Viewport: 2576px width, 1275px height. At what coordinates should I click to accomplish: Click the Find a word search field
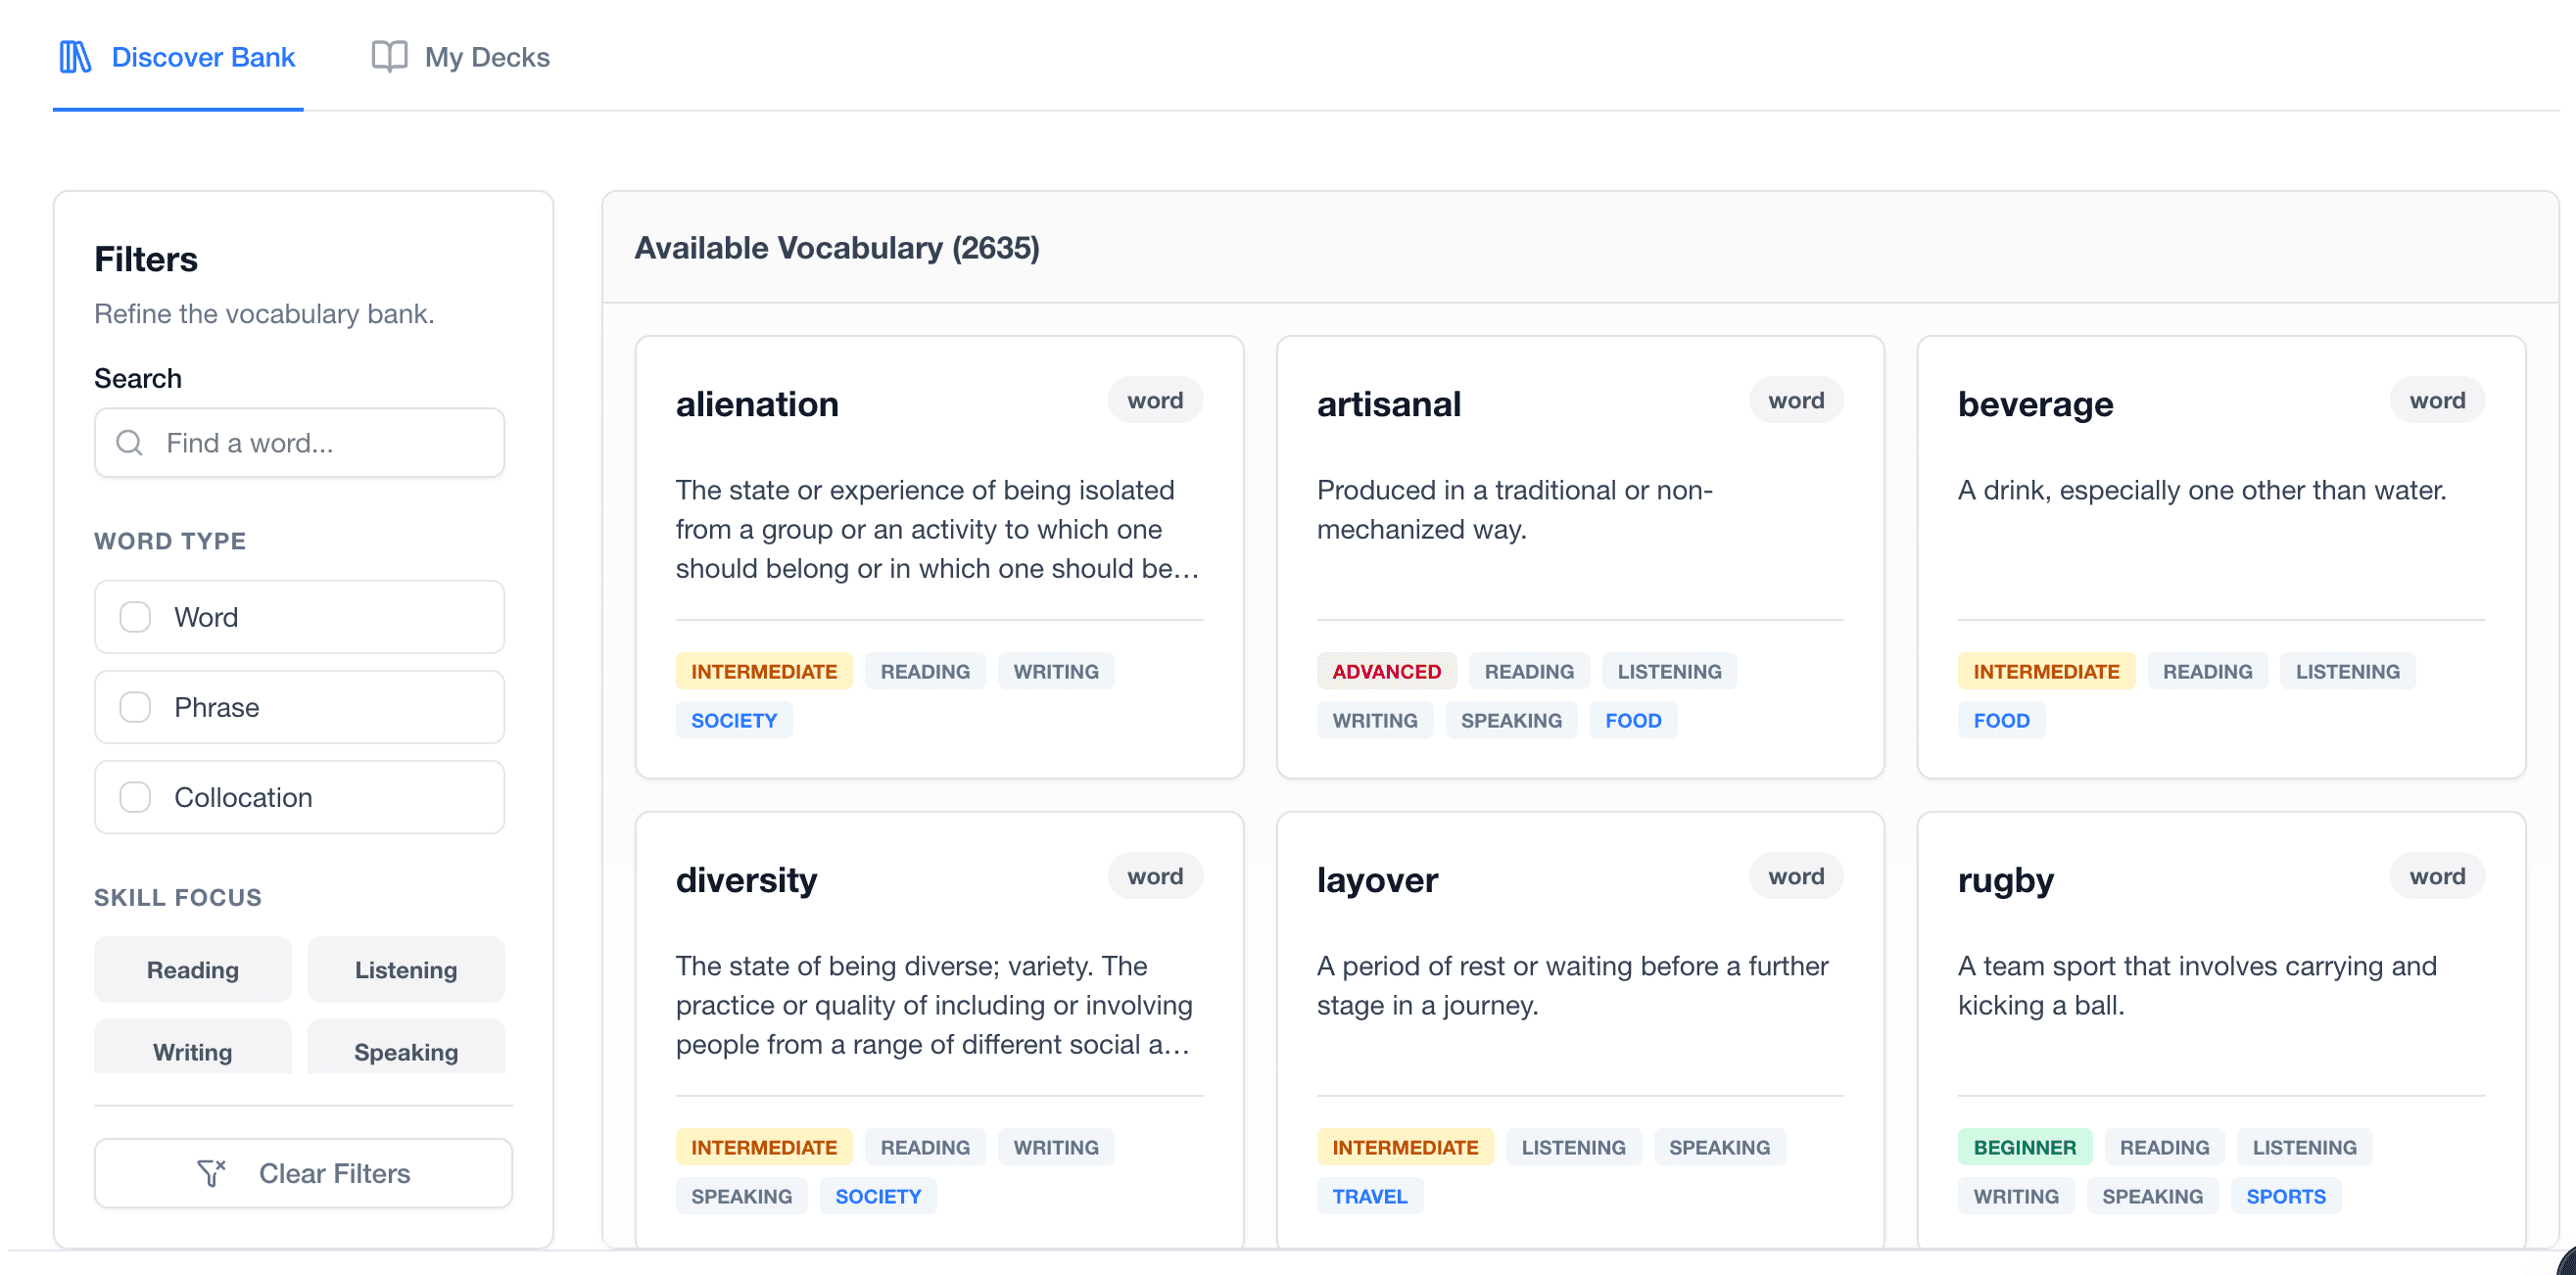320,443
